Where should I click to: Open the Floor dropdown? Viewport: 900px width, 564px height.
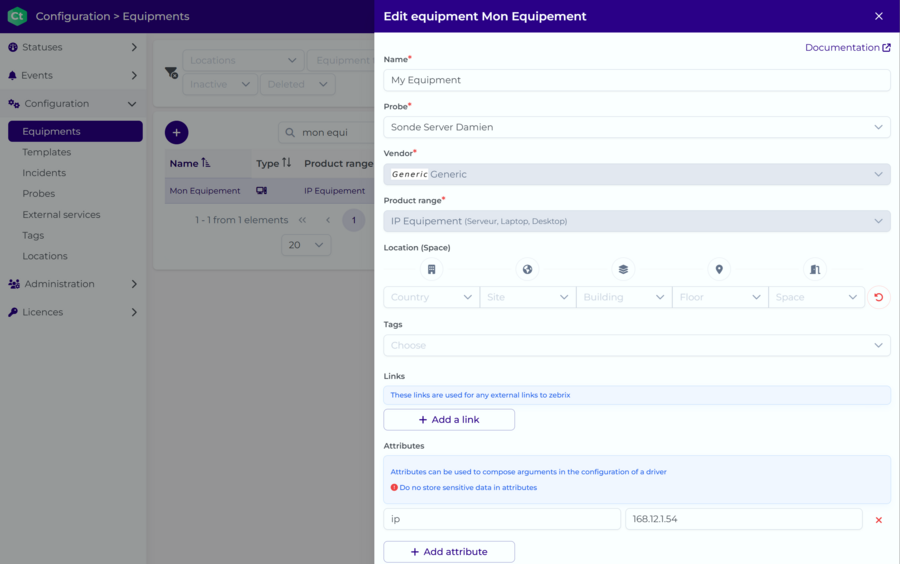coord(720,297)
